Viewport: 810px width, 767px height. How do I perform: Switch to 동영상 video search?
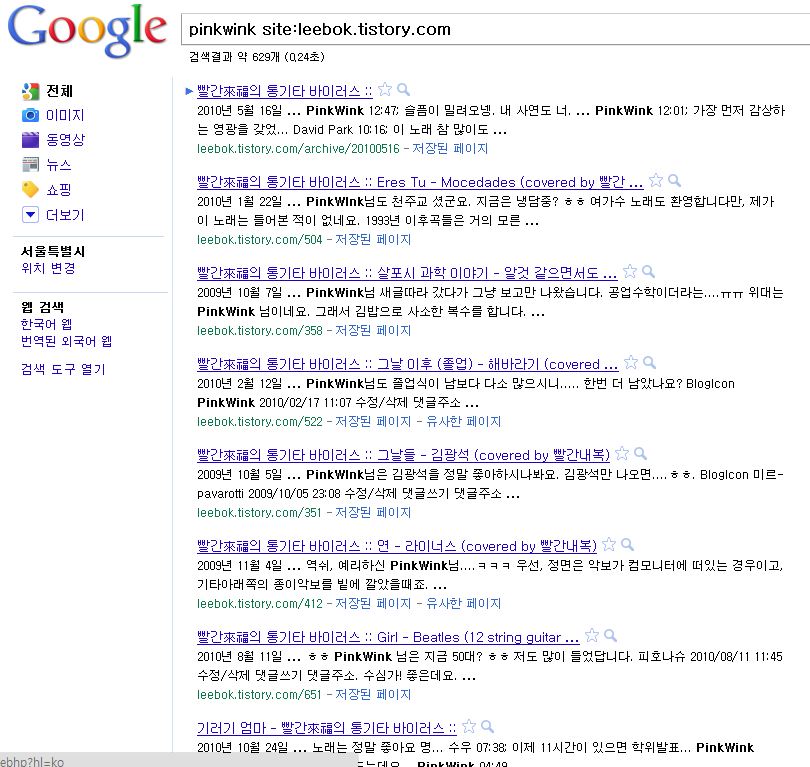coord(66,139)
